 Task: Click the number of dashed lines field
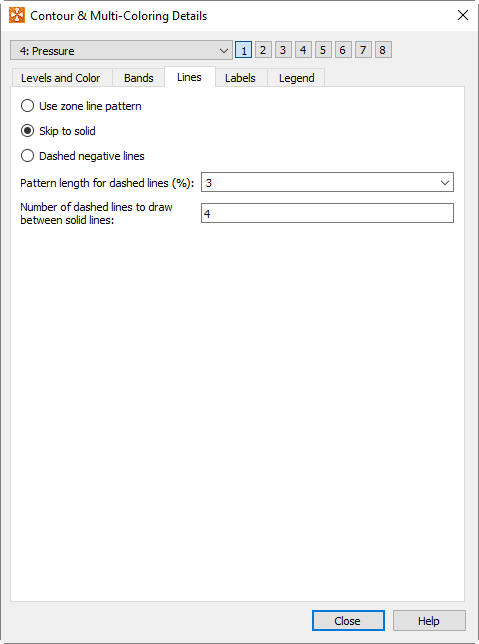click(327, 213)
